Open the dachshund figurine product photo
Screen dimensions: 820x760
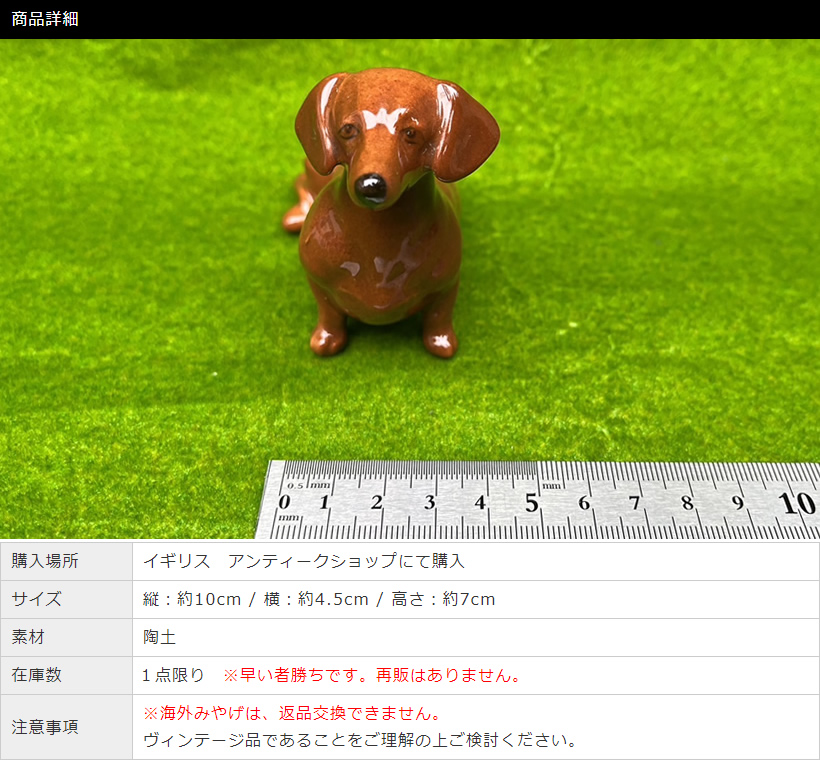coord(410,289)
